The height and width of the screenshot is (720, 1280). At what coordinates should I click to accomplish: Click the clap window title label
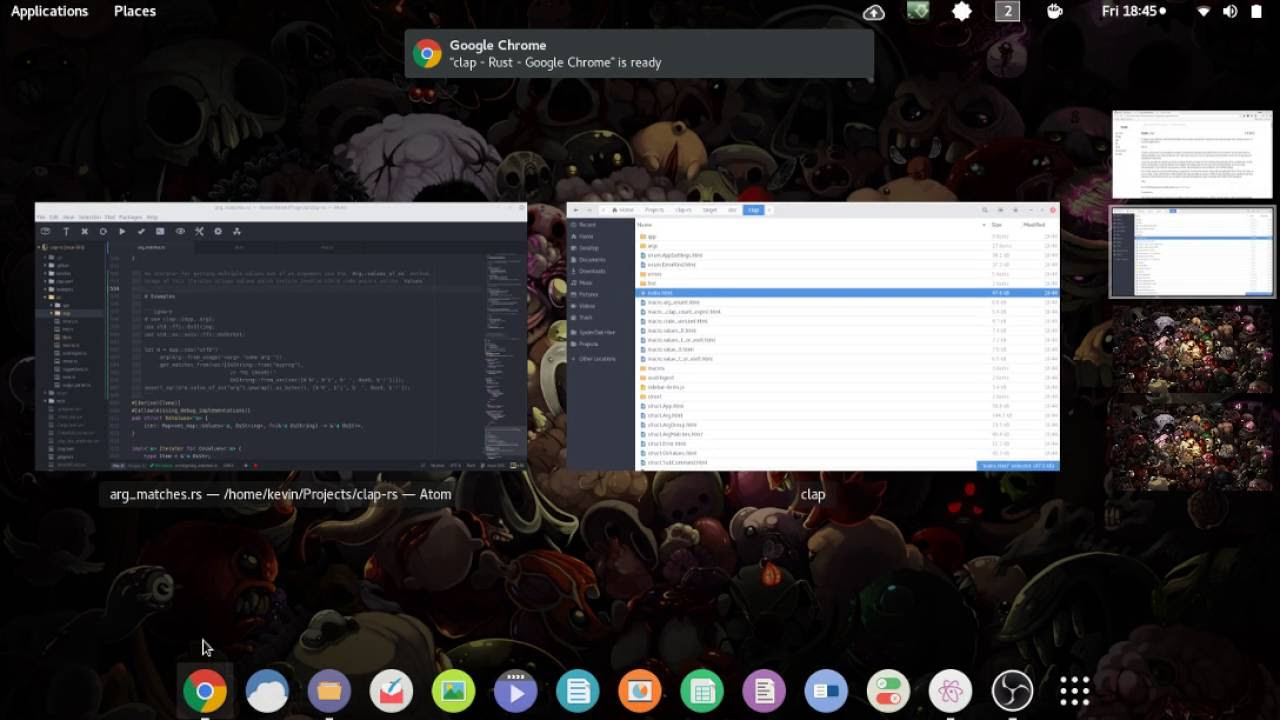813,494
